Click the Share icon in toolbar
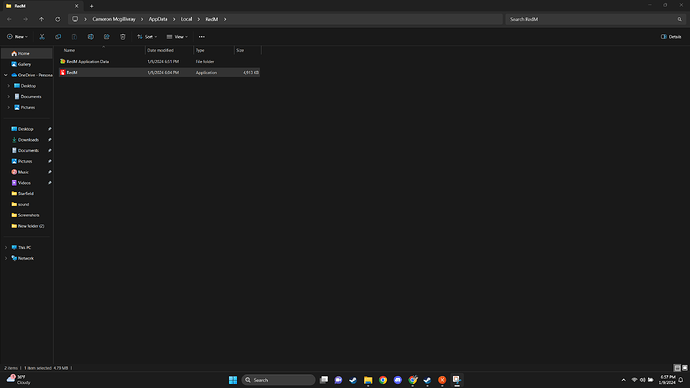The image size is (690, 388). 106,37
